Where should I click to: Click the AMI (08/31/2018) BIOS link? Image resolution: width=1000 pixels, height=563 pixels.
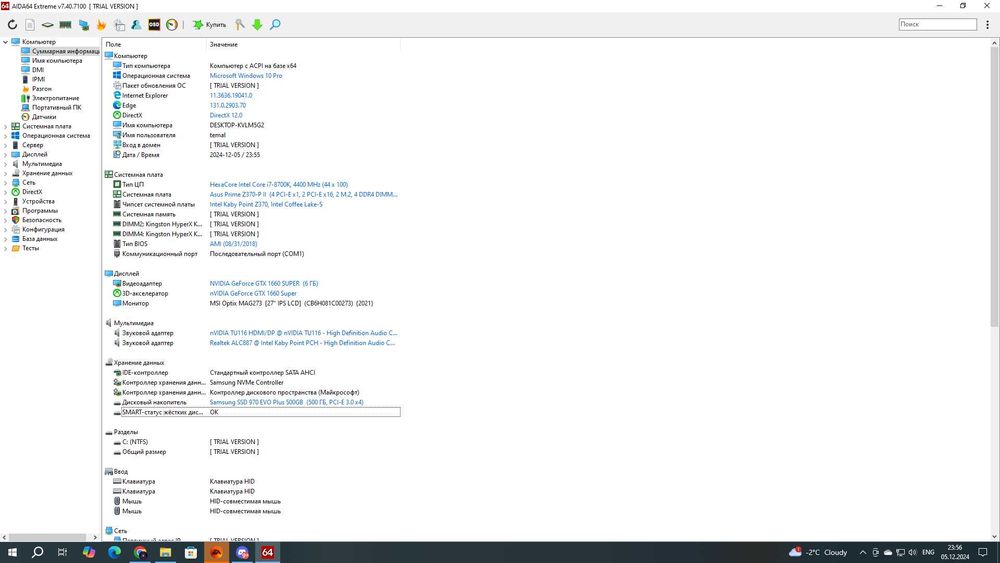click(233, 244)
